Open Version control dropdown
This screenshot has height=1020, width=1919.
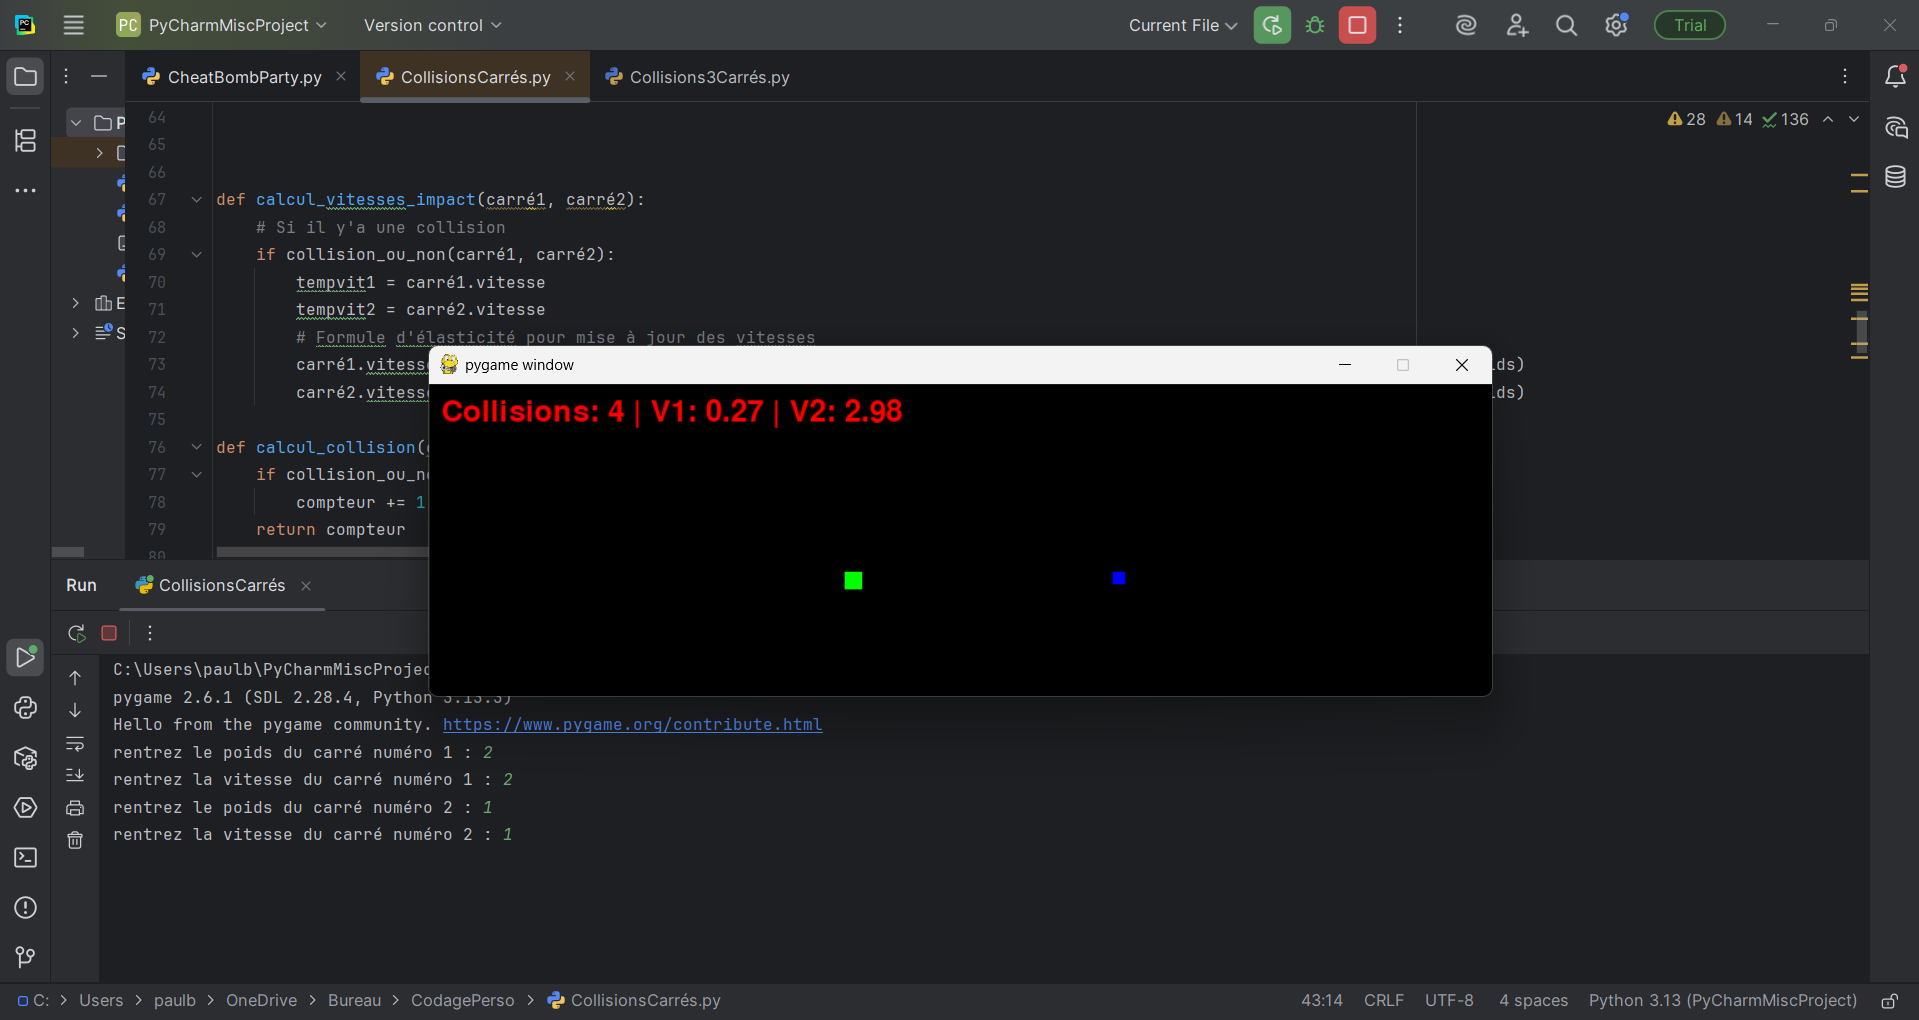(x=432, y=25)
